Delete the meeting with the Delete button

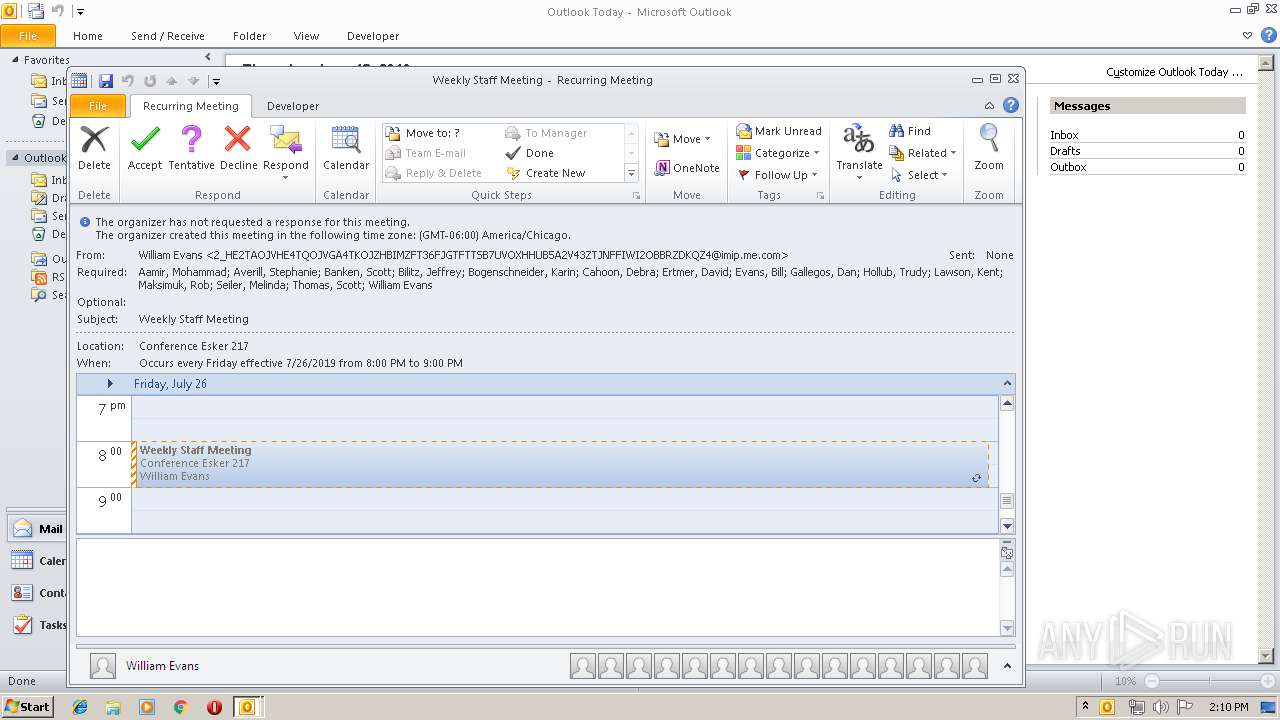coord(94,148)
